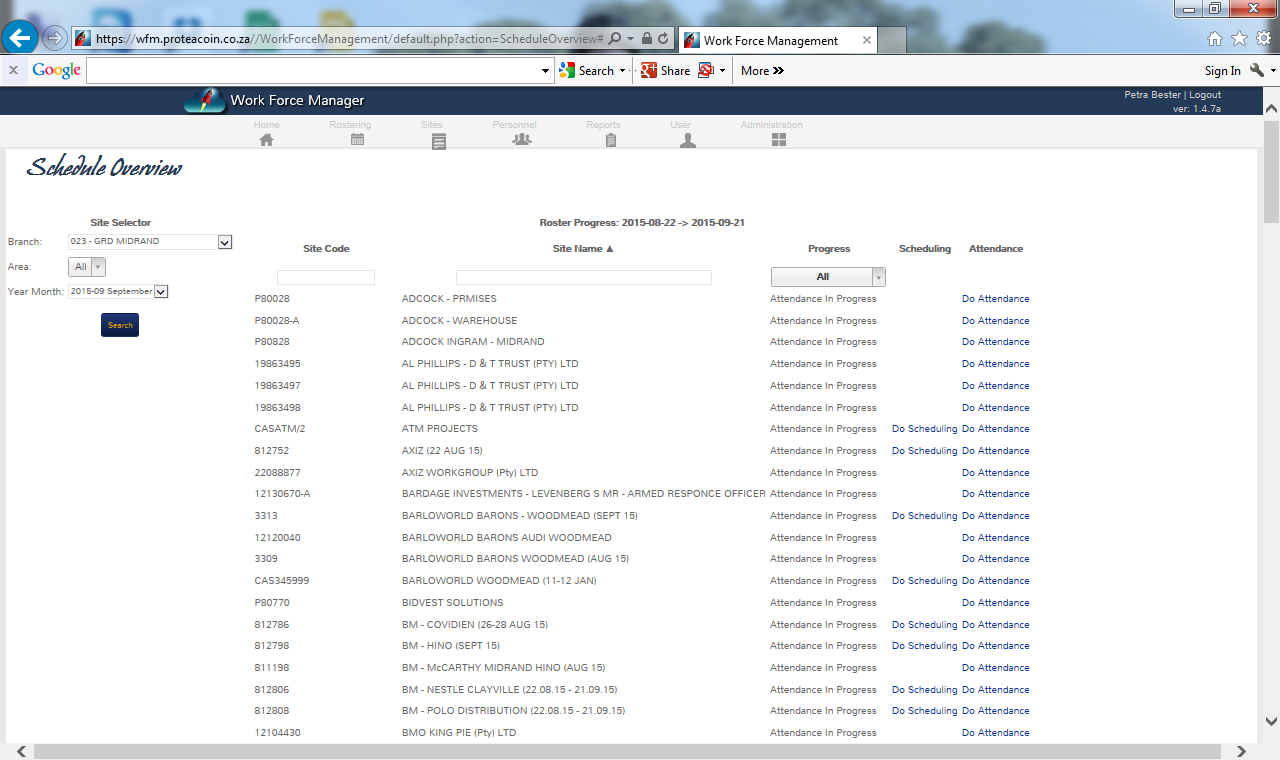Click into the Site Code filter field
1280x760 pixels.
pyautogui.click(x=326, y=277)
